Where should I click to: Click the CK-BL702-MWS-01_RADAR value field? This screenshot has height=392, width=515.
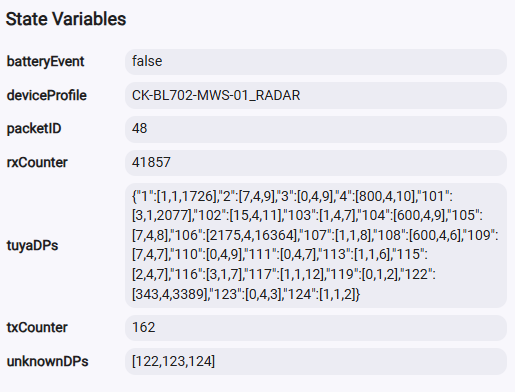[x=316, y=96]
